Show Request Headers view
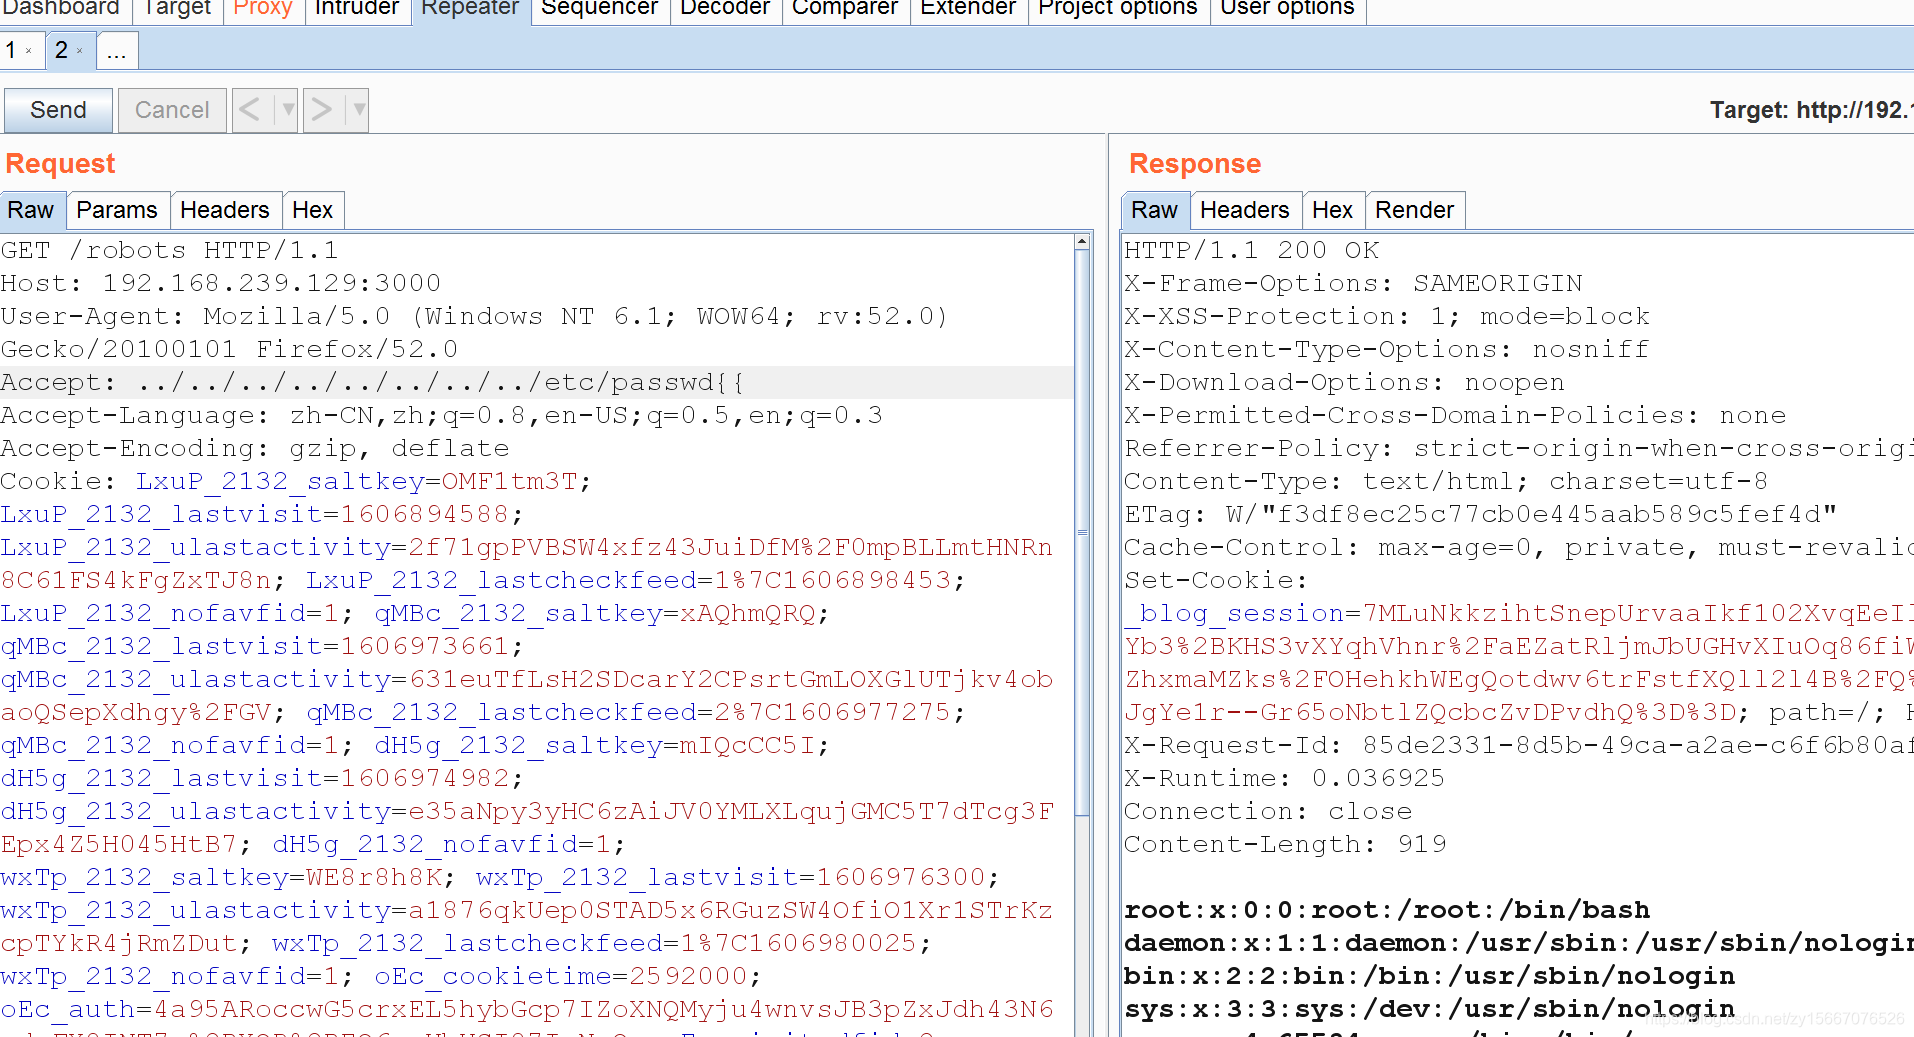 pos(225,211)
